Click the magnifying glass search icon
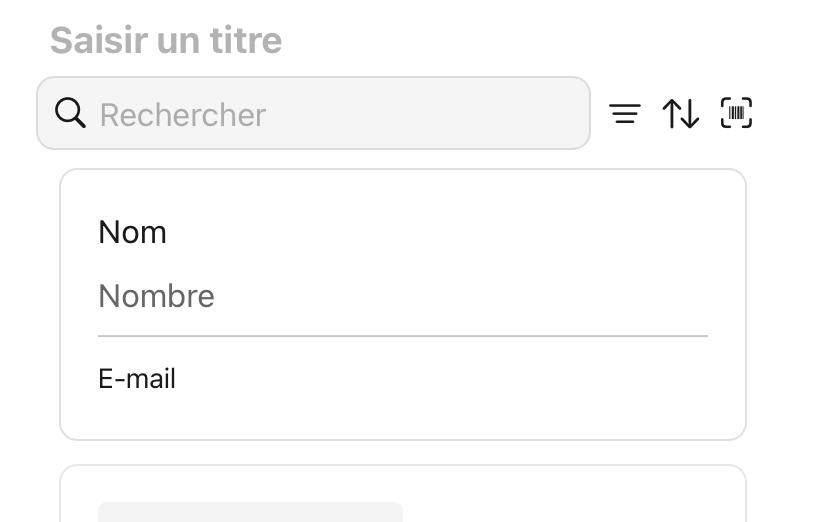 70,114
